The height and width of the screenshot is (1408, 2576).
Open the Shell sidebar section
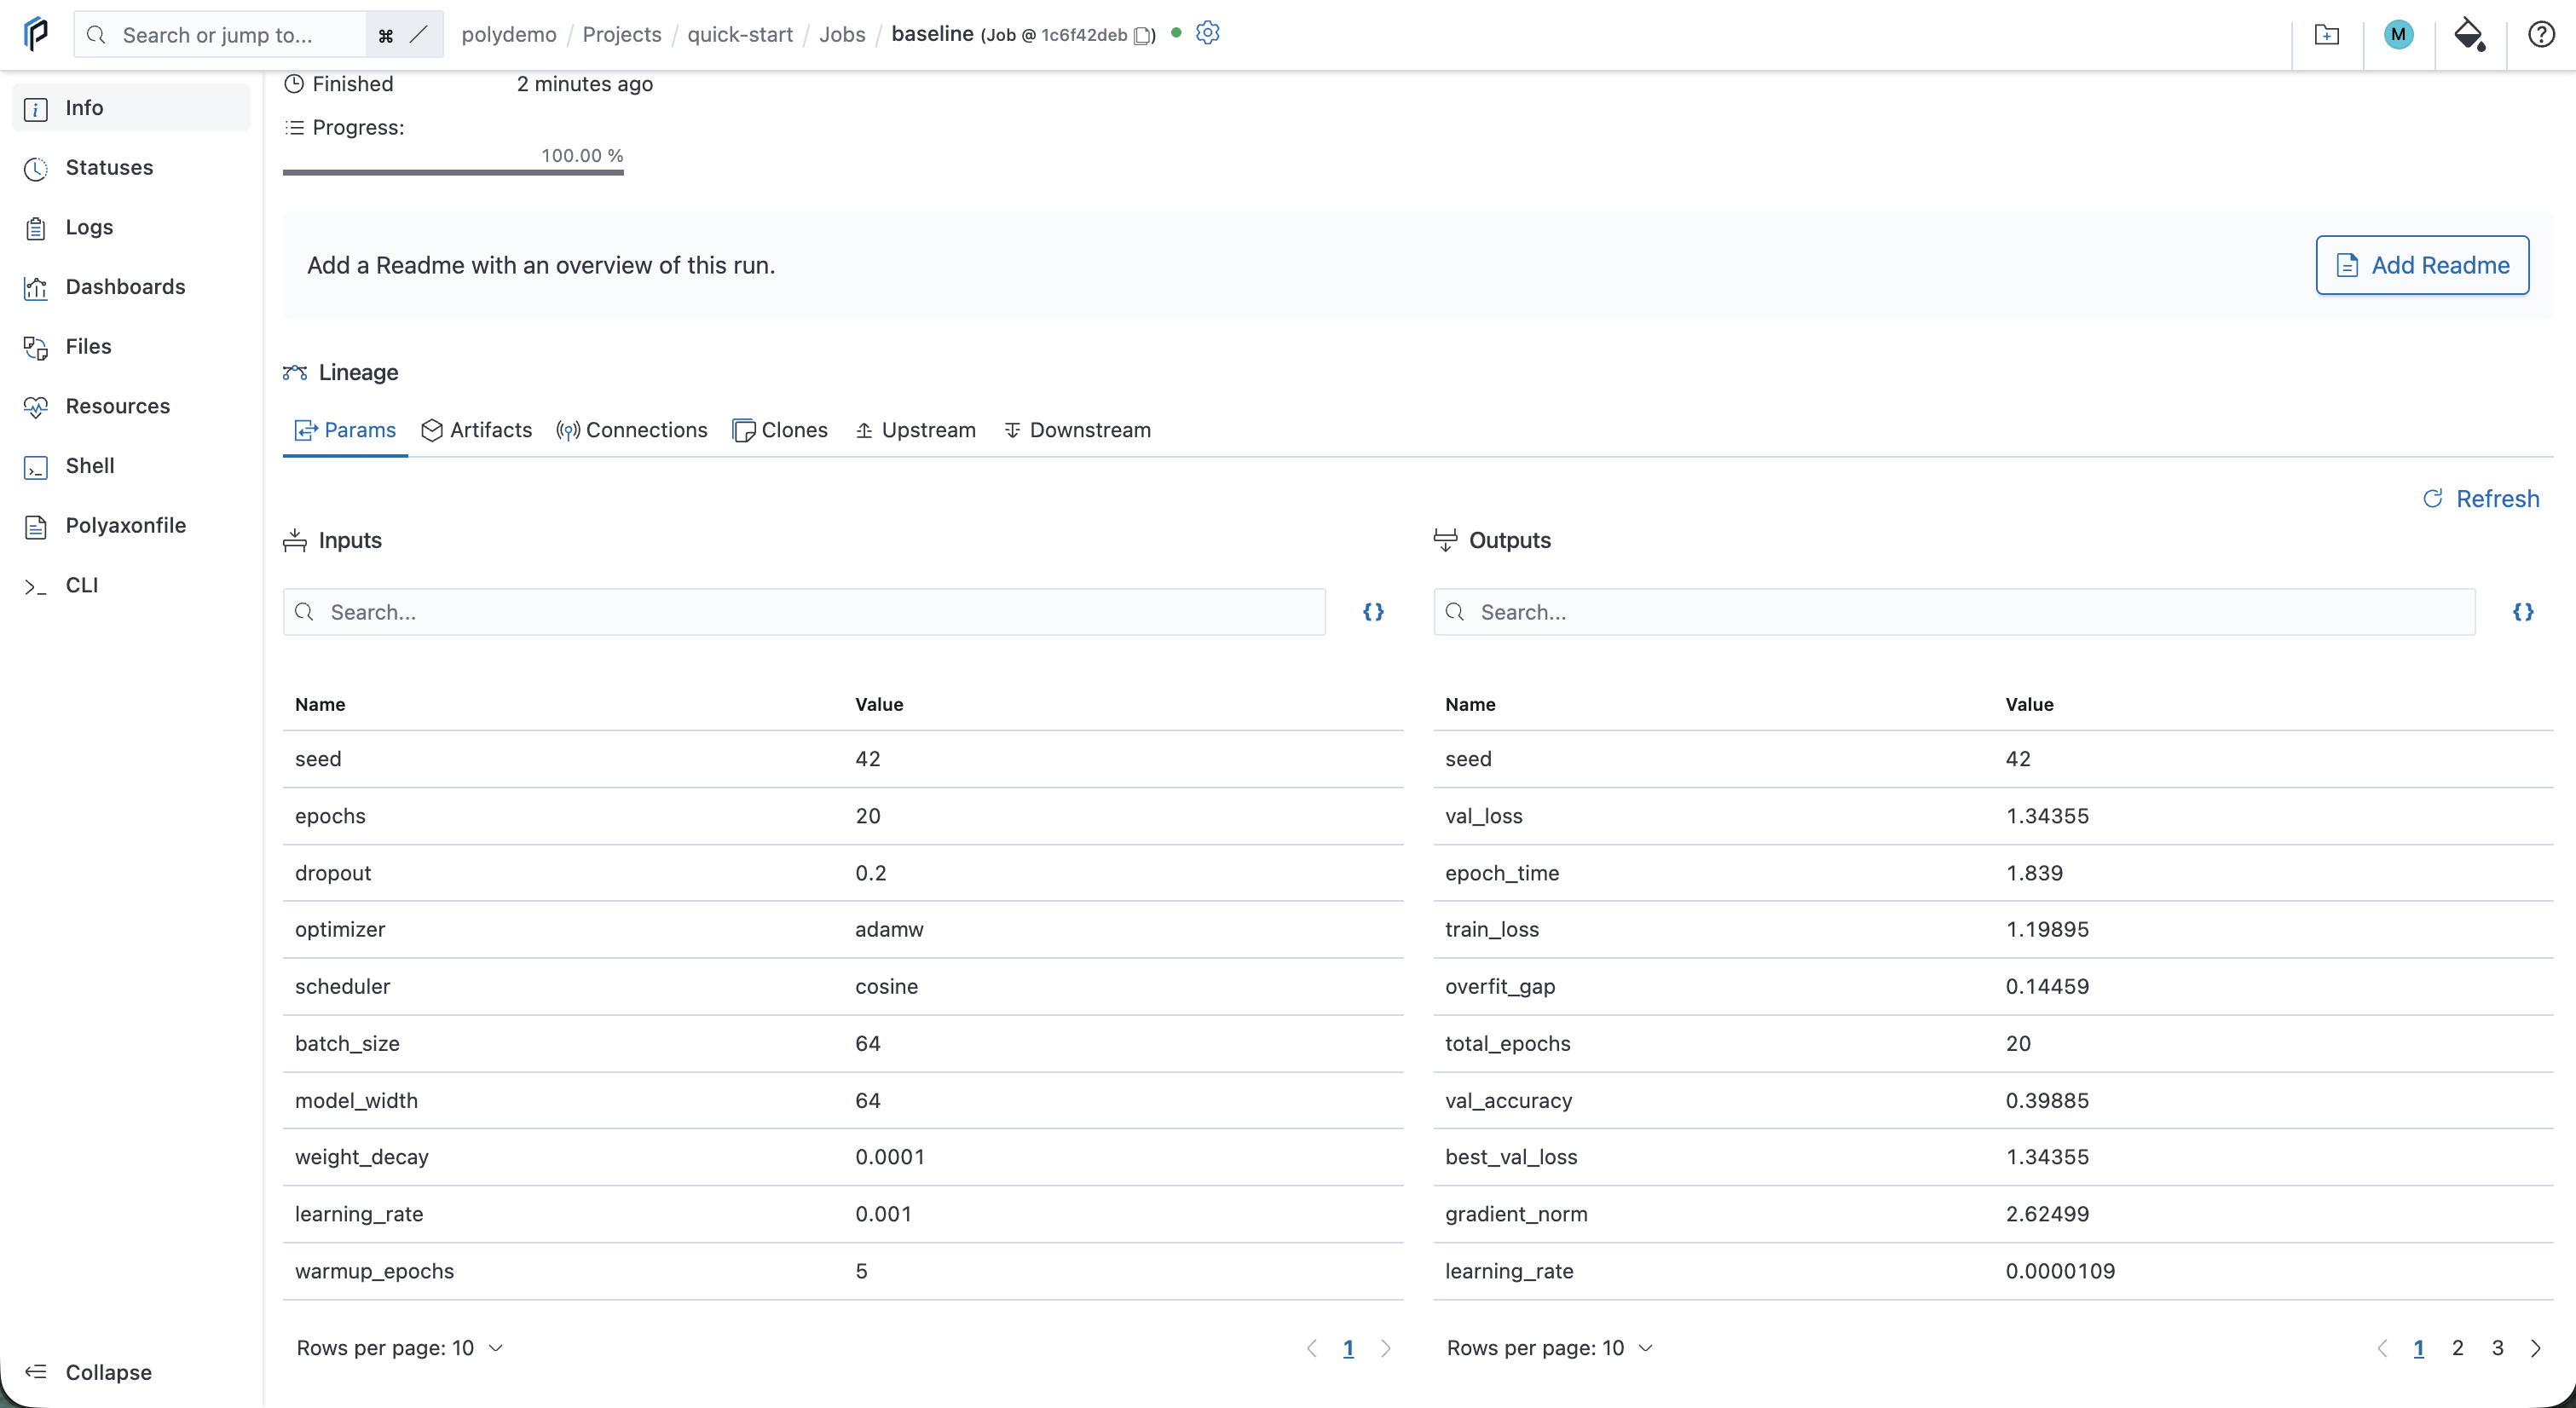(131, 466)
